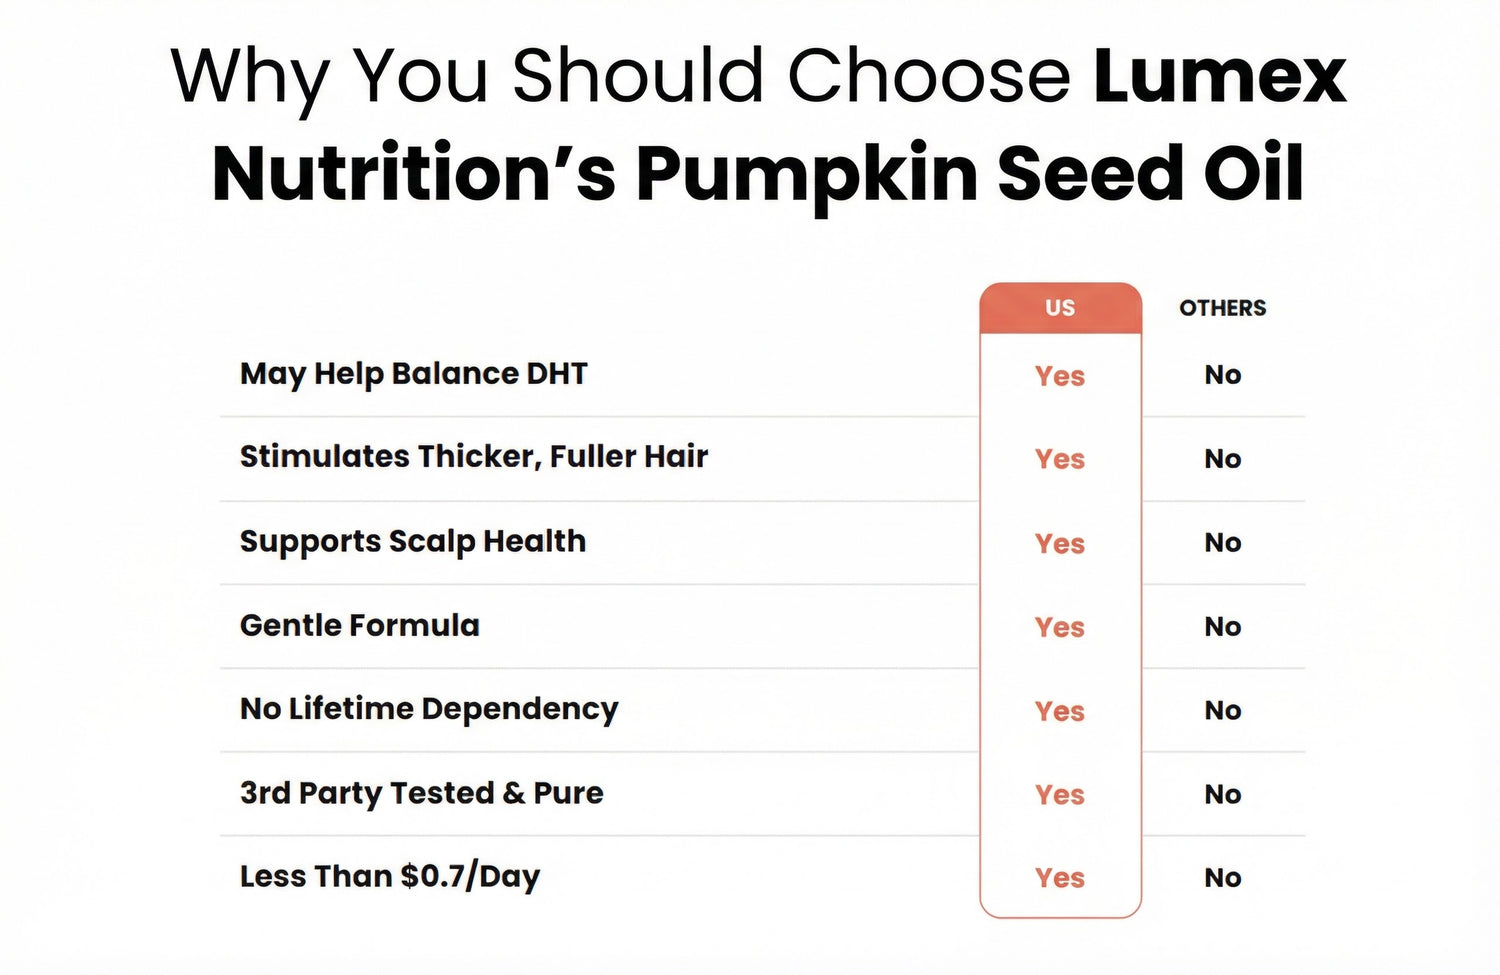
Task: Click No in the Supports Scalp Health row
Action: point(1222,543)
